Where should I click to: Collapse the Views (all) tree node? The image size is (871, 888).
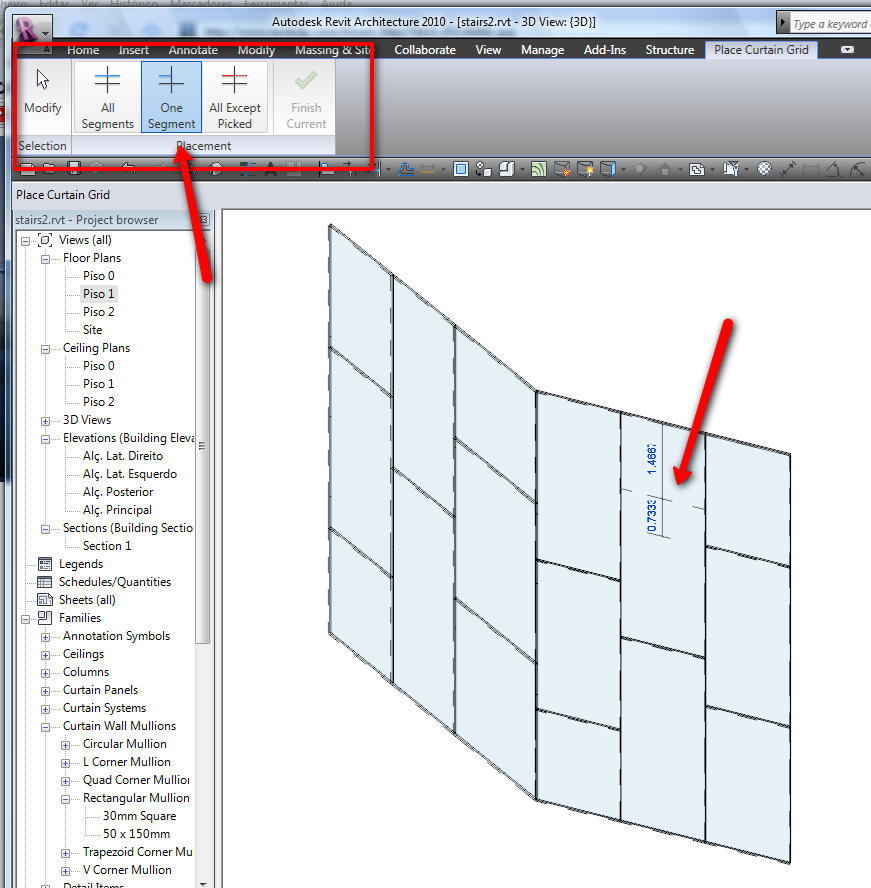coord(25,241)
